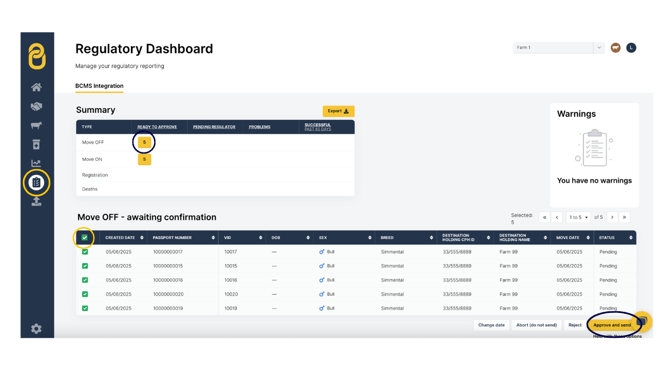Open the medicine bottle icon in sidebar
The height and width of the screenshot is (376, 670).
[x=36, y=144]
